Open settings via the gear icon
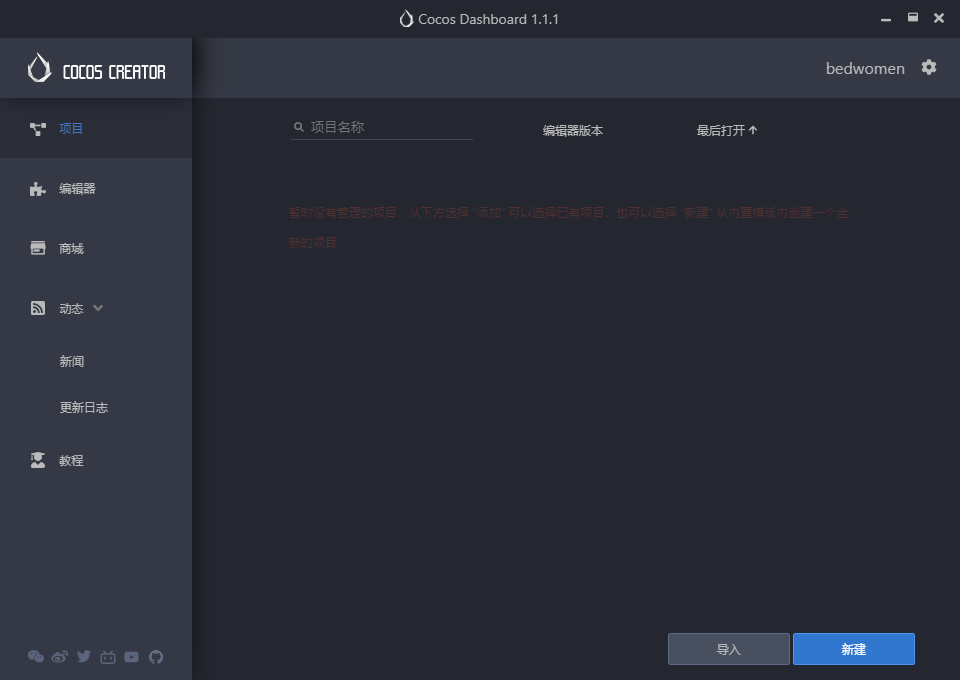The image size is (960, 680). pyautogui.click(x=929, y=67)
